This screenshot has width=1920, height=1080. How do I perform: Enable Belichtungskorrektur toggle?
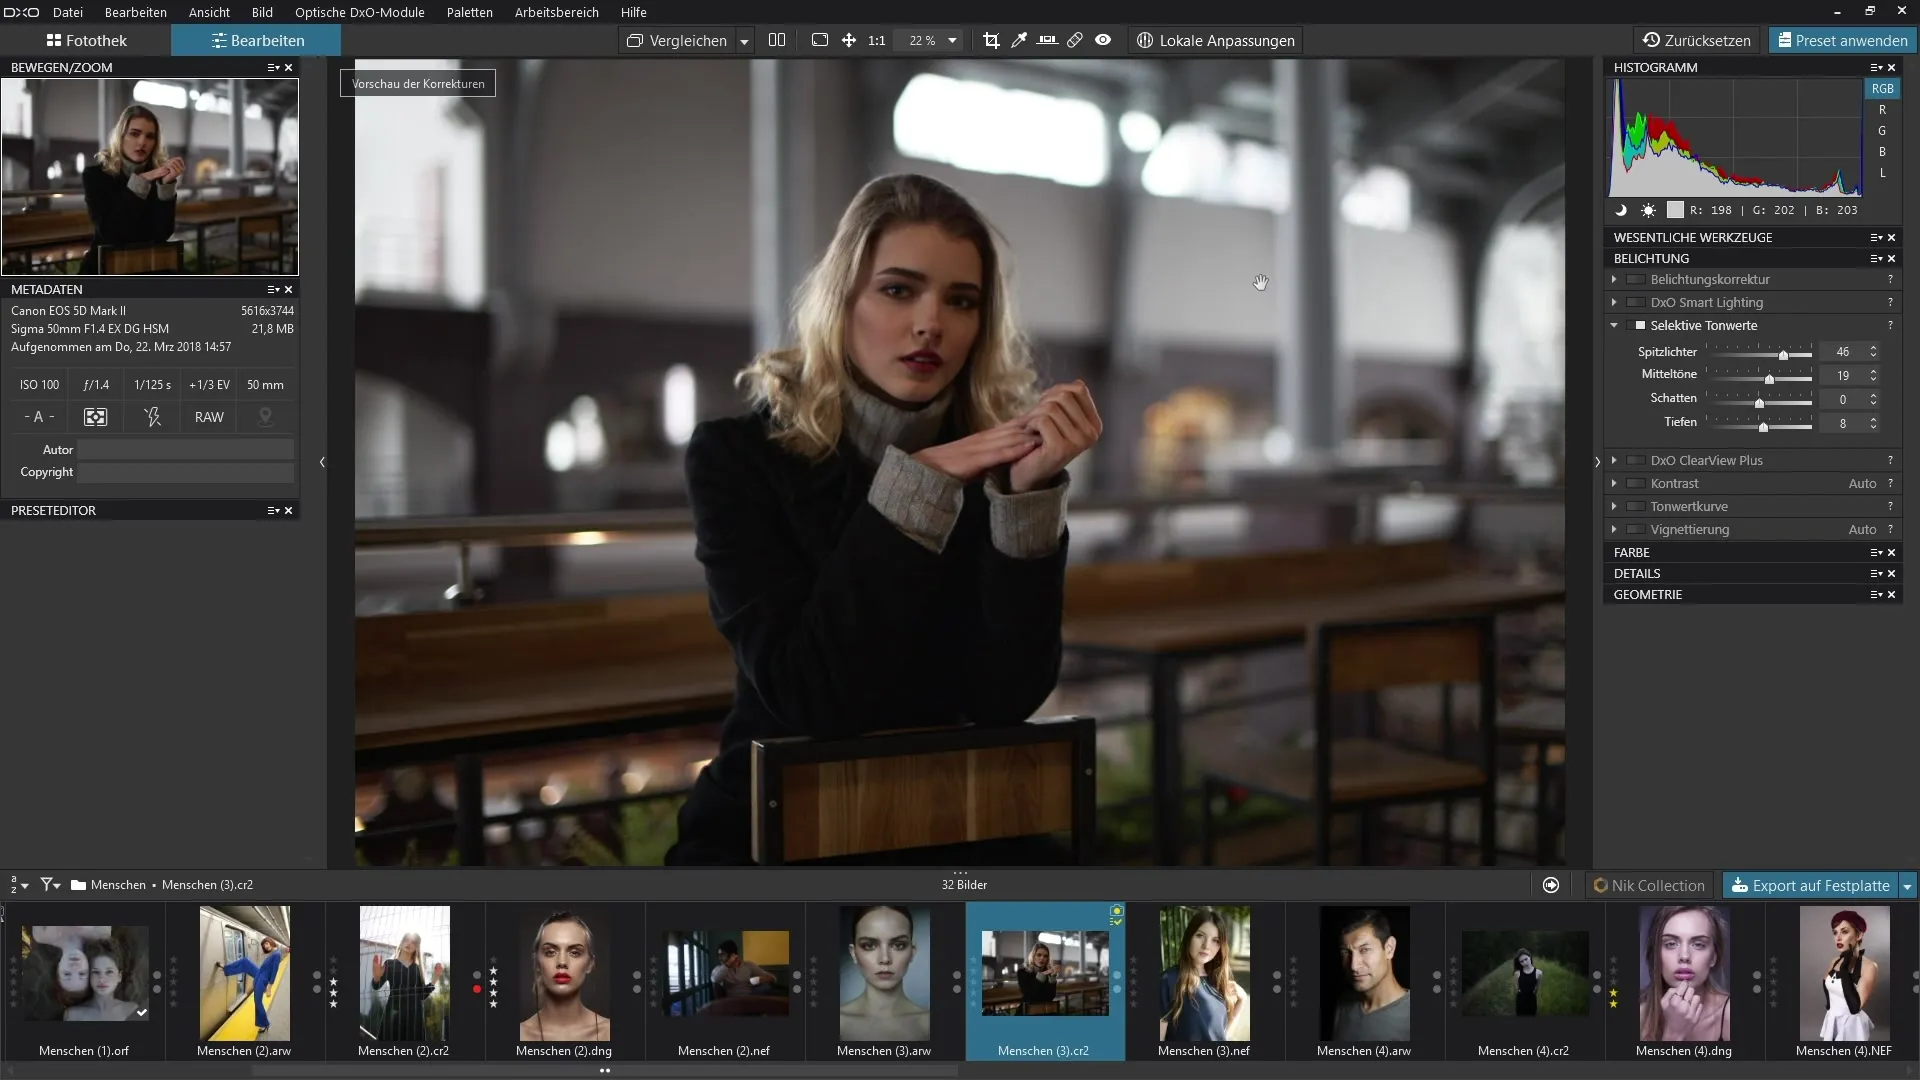[1636, 279]
